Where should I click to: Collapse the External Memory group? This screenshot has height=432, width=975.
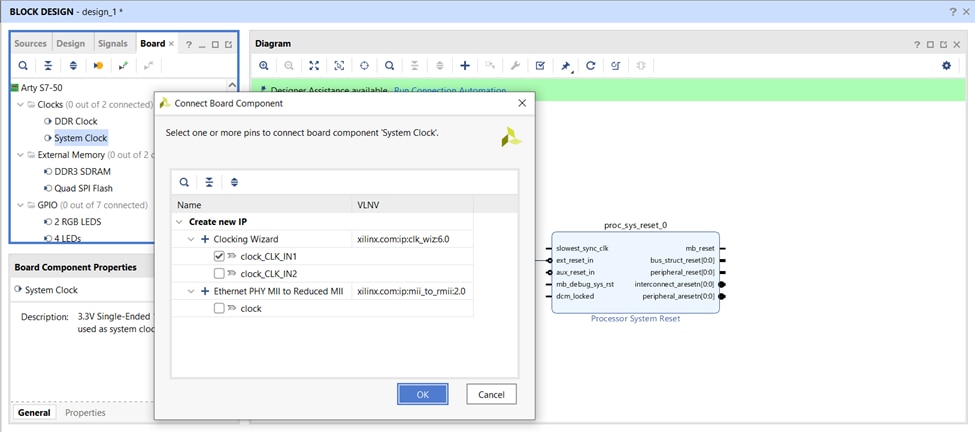19,155
